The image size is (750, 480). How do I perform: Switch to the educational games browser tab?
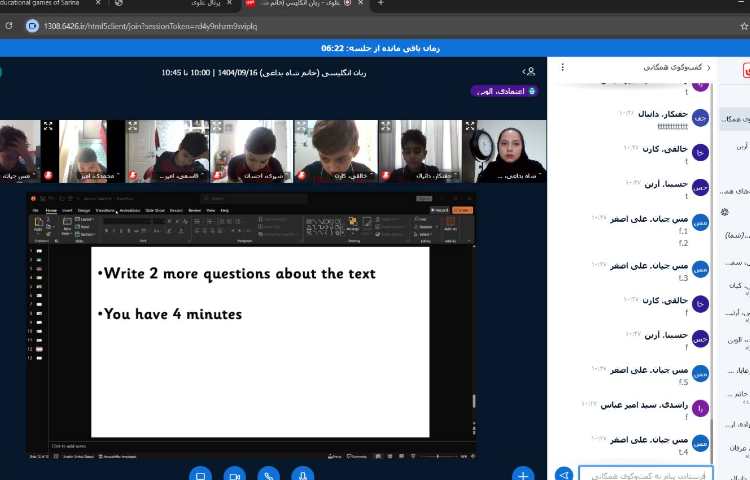(45, 4)
